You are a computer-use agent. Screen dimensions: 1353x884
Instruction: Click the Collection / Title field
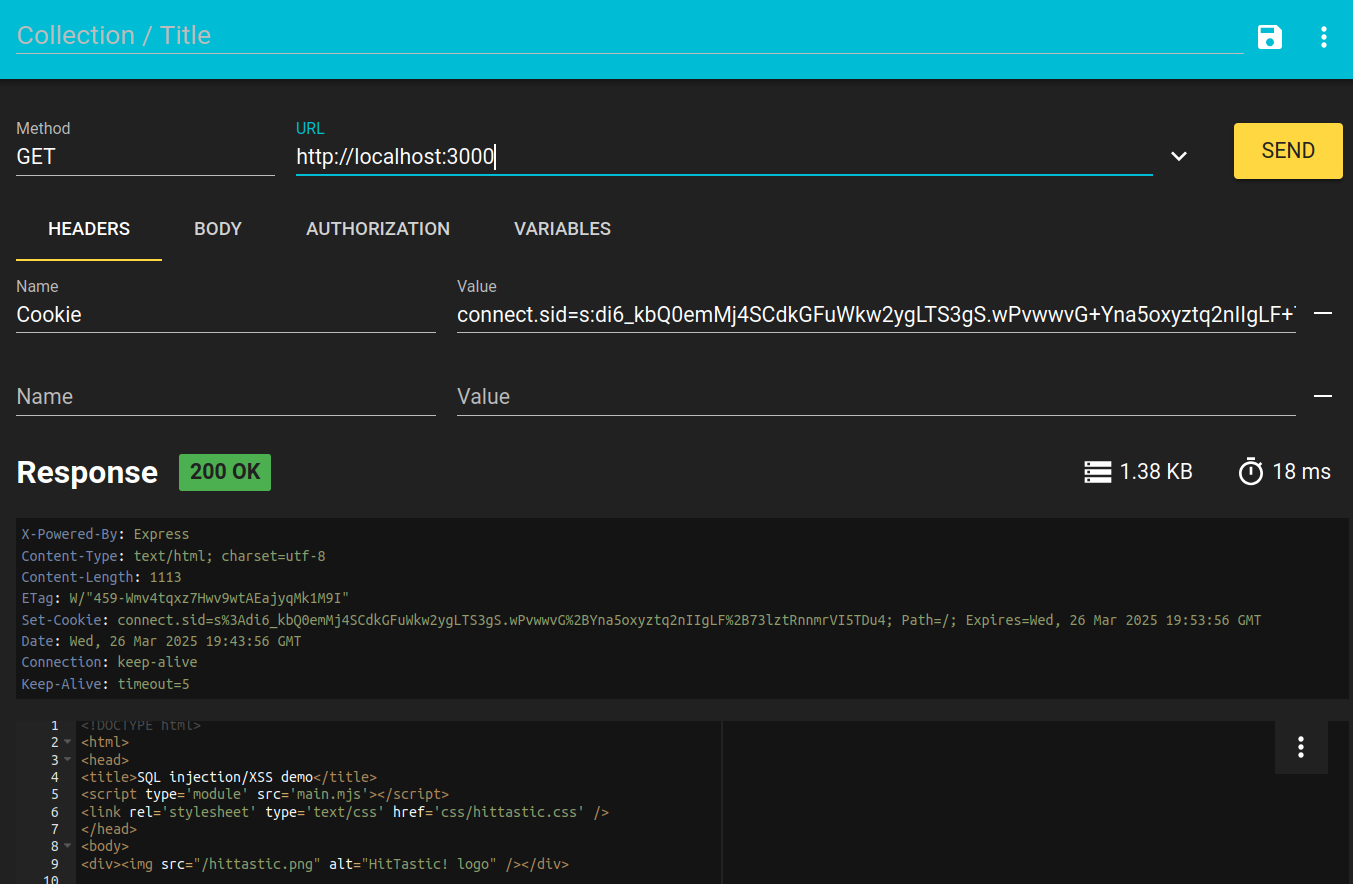click(630, 35)
